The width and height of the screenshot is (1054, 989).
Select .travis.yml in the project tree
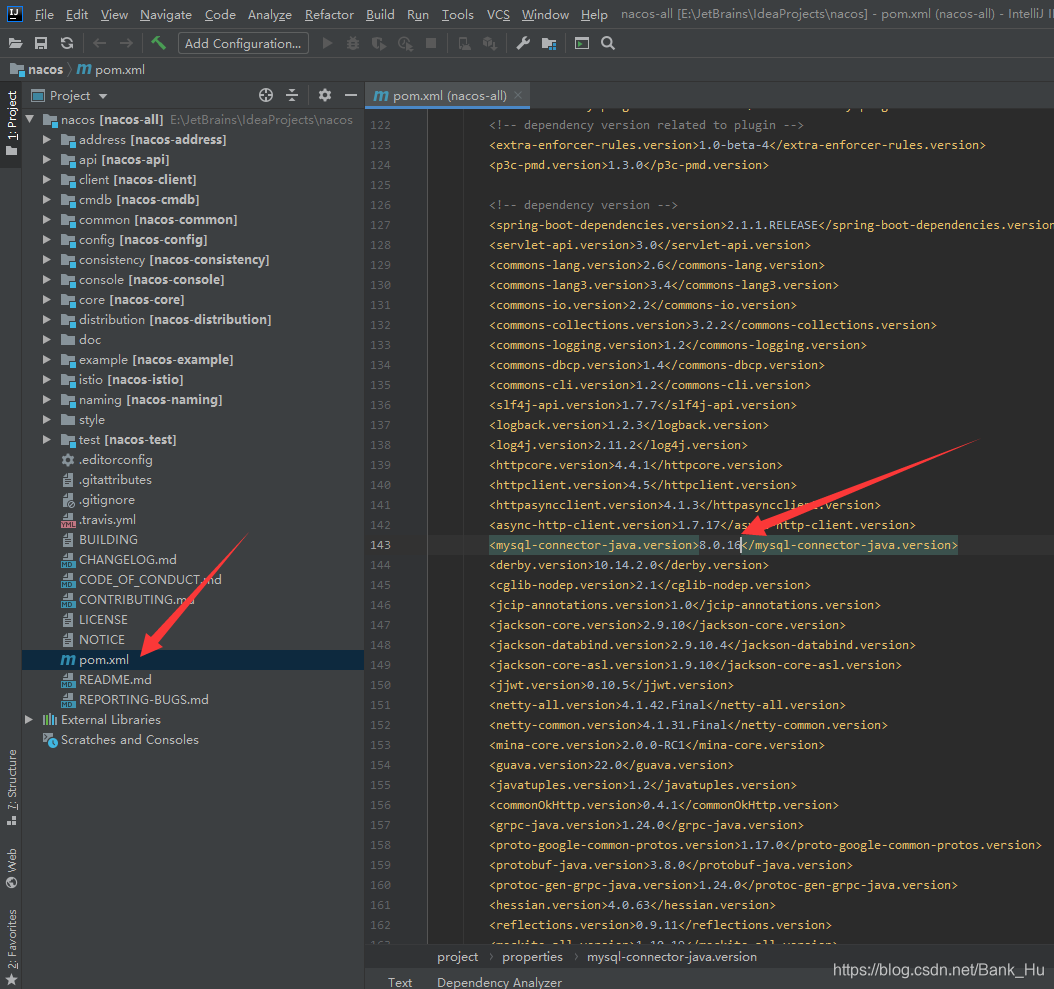(x=107, y=520)
